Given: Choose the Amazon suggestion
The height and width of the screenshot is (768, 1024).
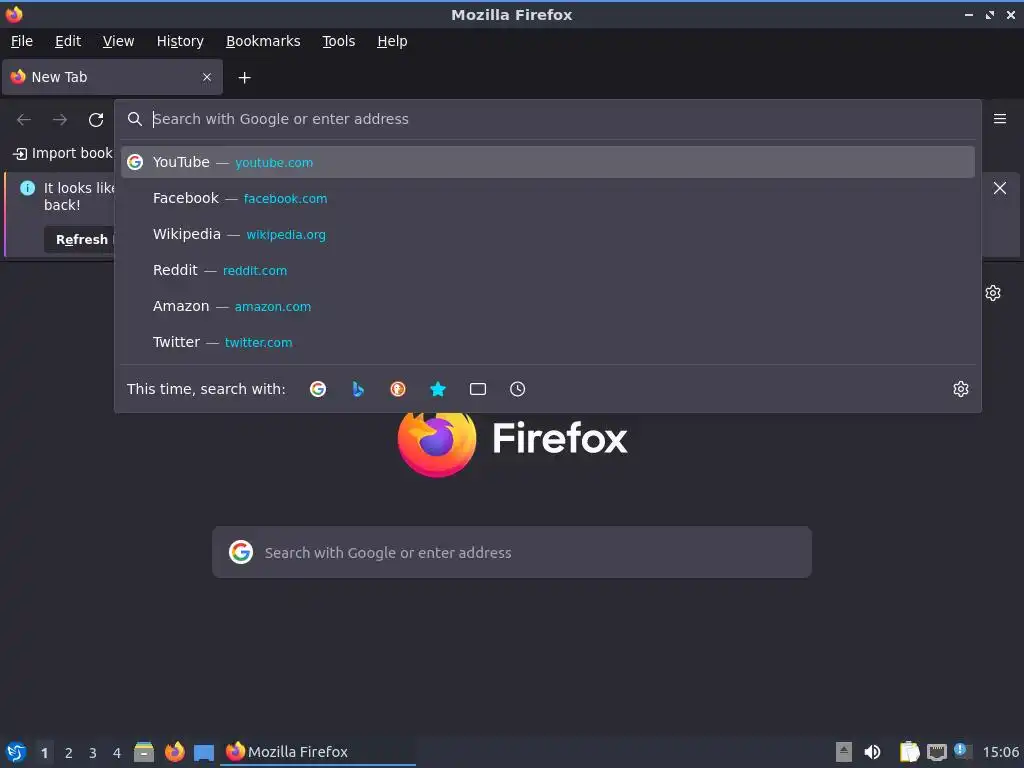Looking at the screenshot, I should [547, 306].
